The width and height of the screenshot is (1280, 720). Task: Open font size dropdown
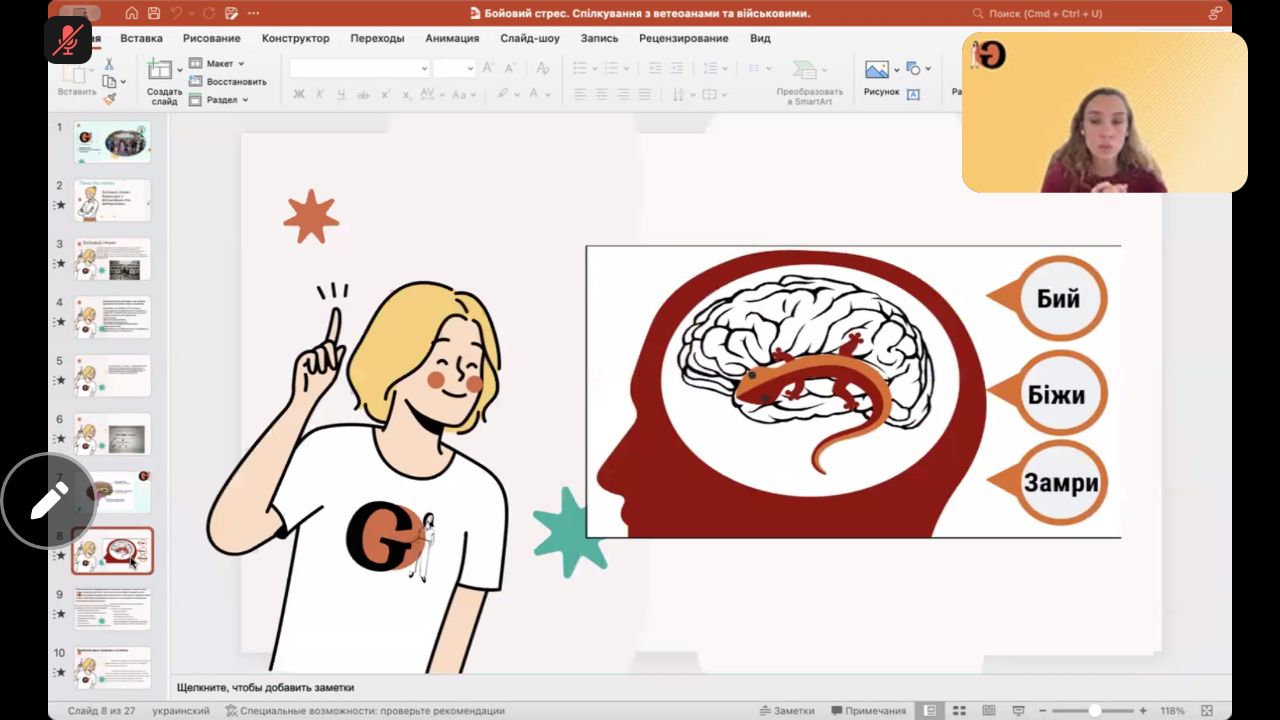pyautogui.click(x=469, y=68)
